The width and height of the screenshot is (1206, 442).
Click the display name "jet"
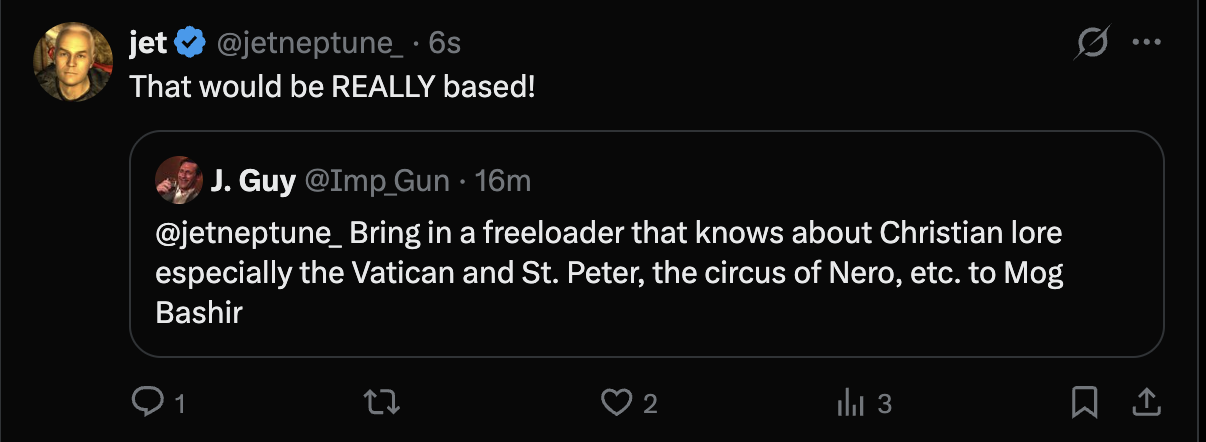tap(148, 43)
